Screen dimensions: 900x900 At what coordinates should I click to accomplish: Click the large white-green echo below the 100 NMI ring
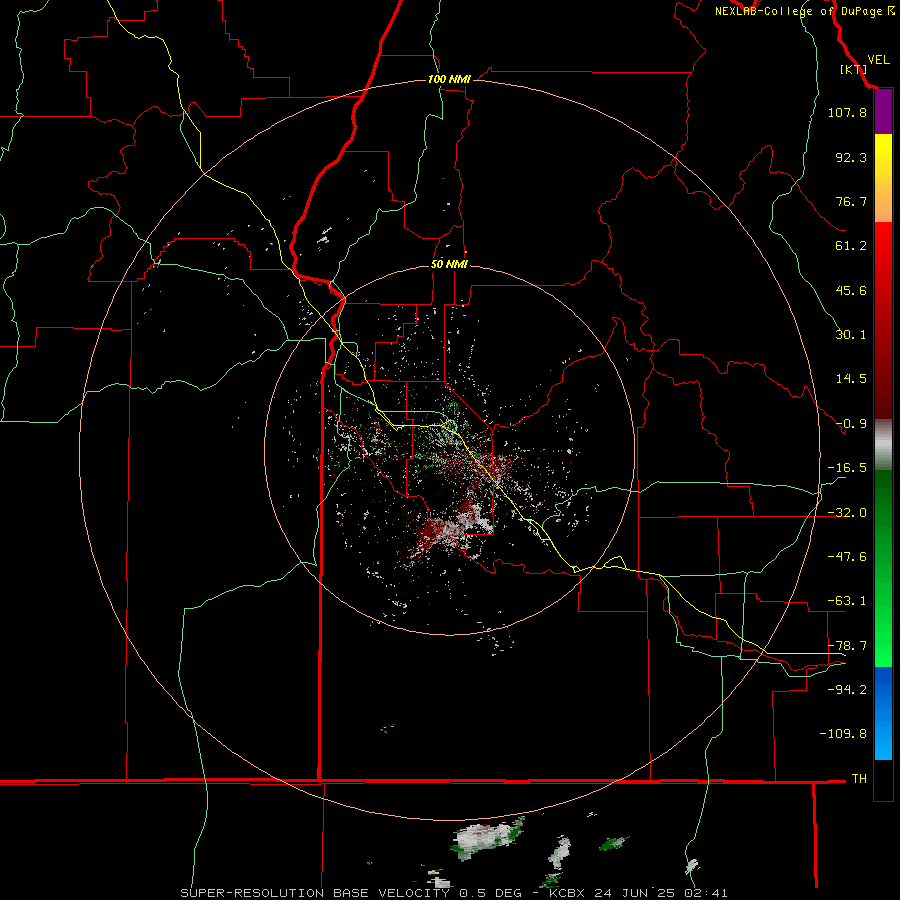(x=488, y=838)
